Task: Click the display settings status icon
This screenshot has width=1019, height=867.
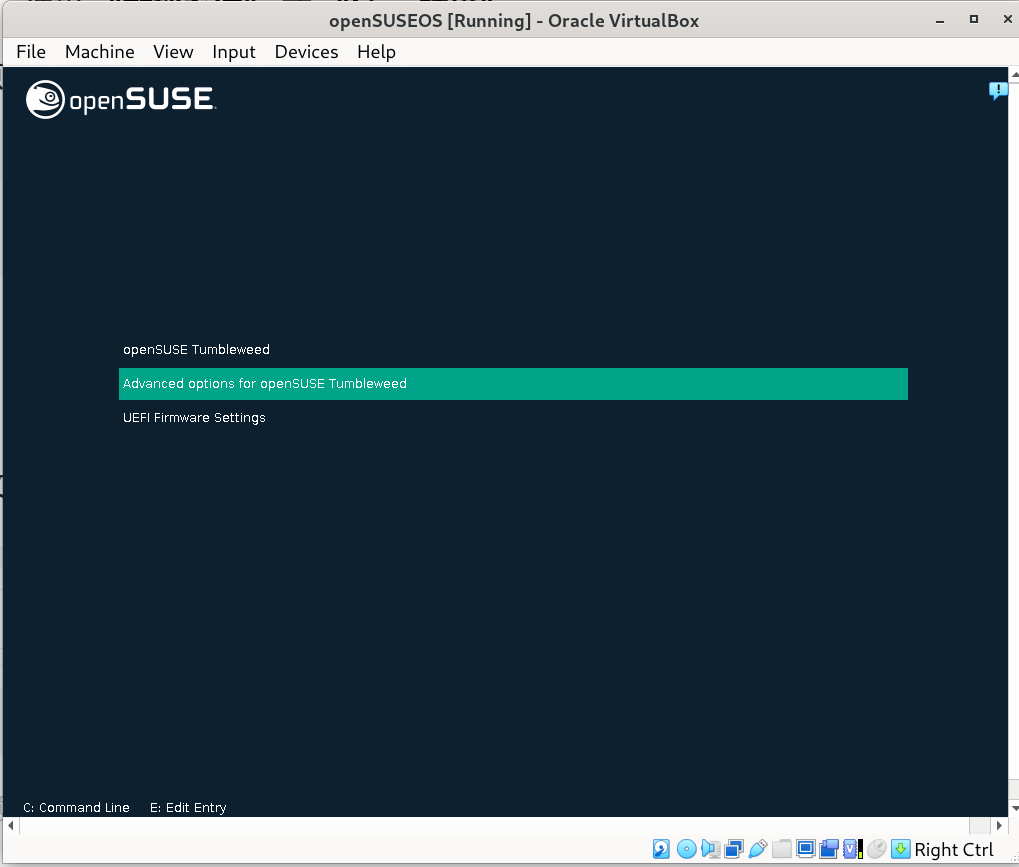Action: pos(805,849)
